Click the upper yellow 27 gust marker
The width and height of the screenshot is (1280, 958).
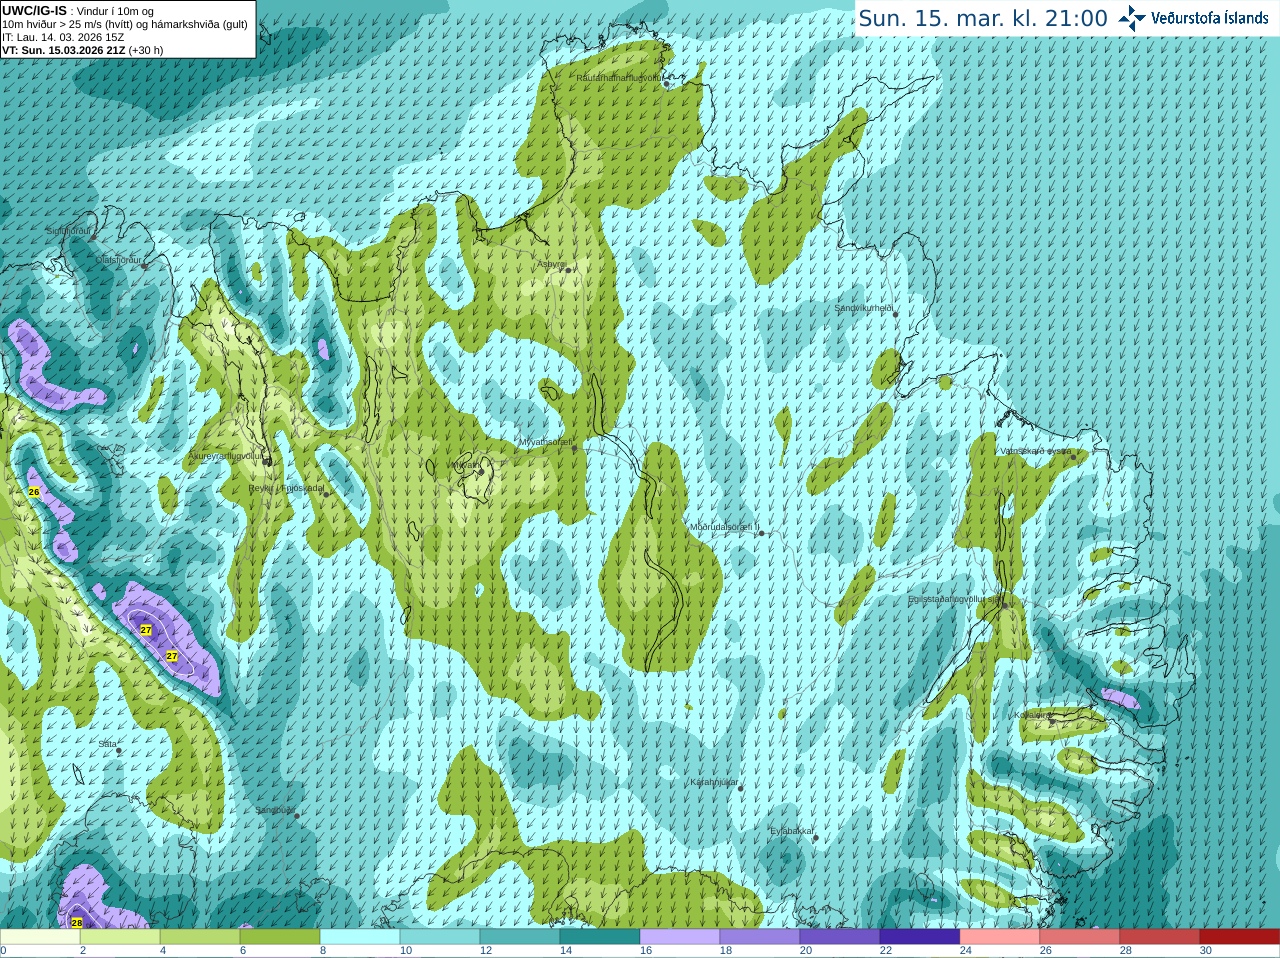(147, 630)
